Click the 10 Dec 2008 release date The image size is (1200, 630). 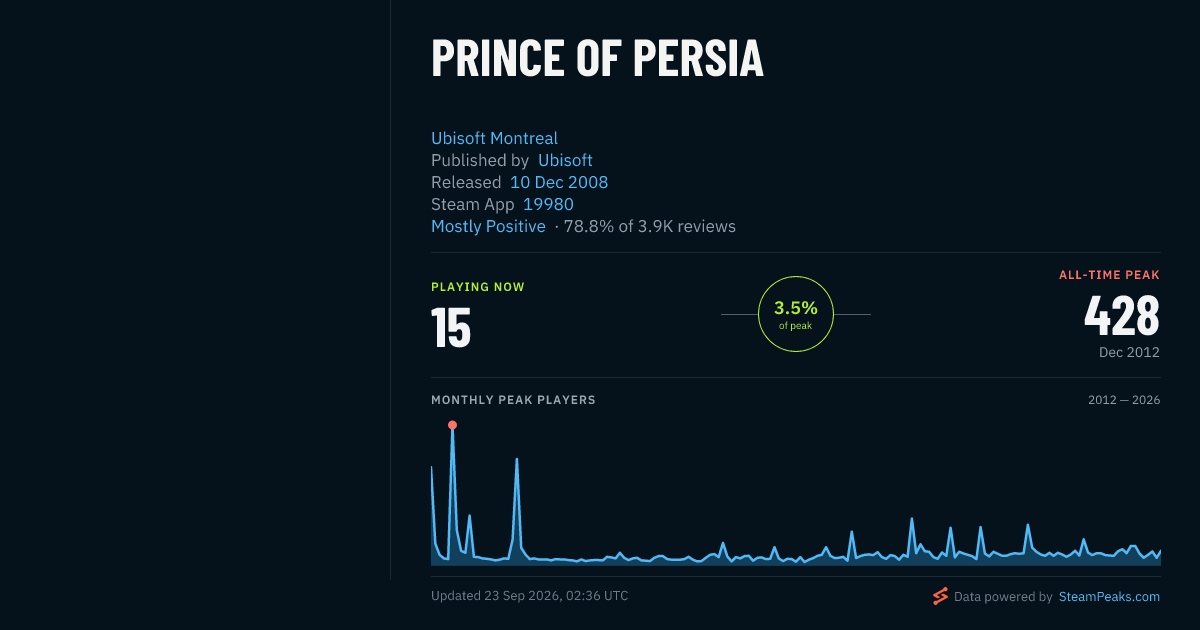[559, 182]
